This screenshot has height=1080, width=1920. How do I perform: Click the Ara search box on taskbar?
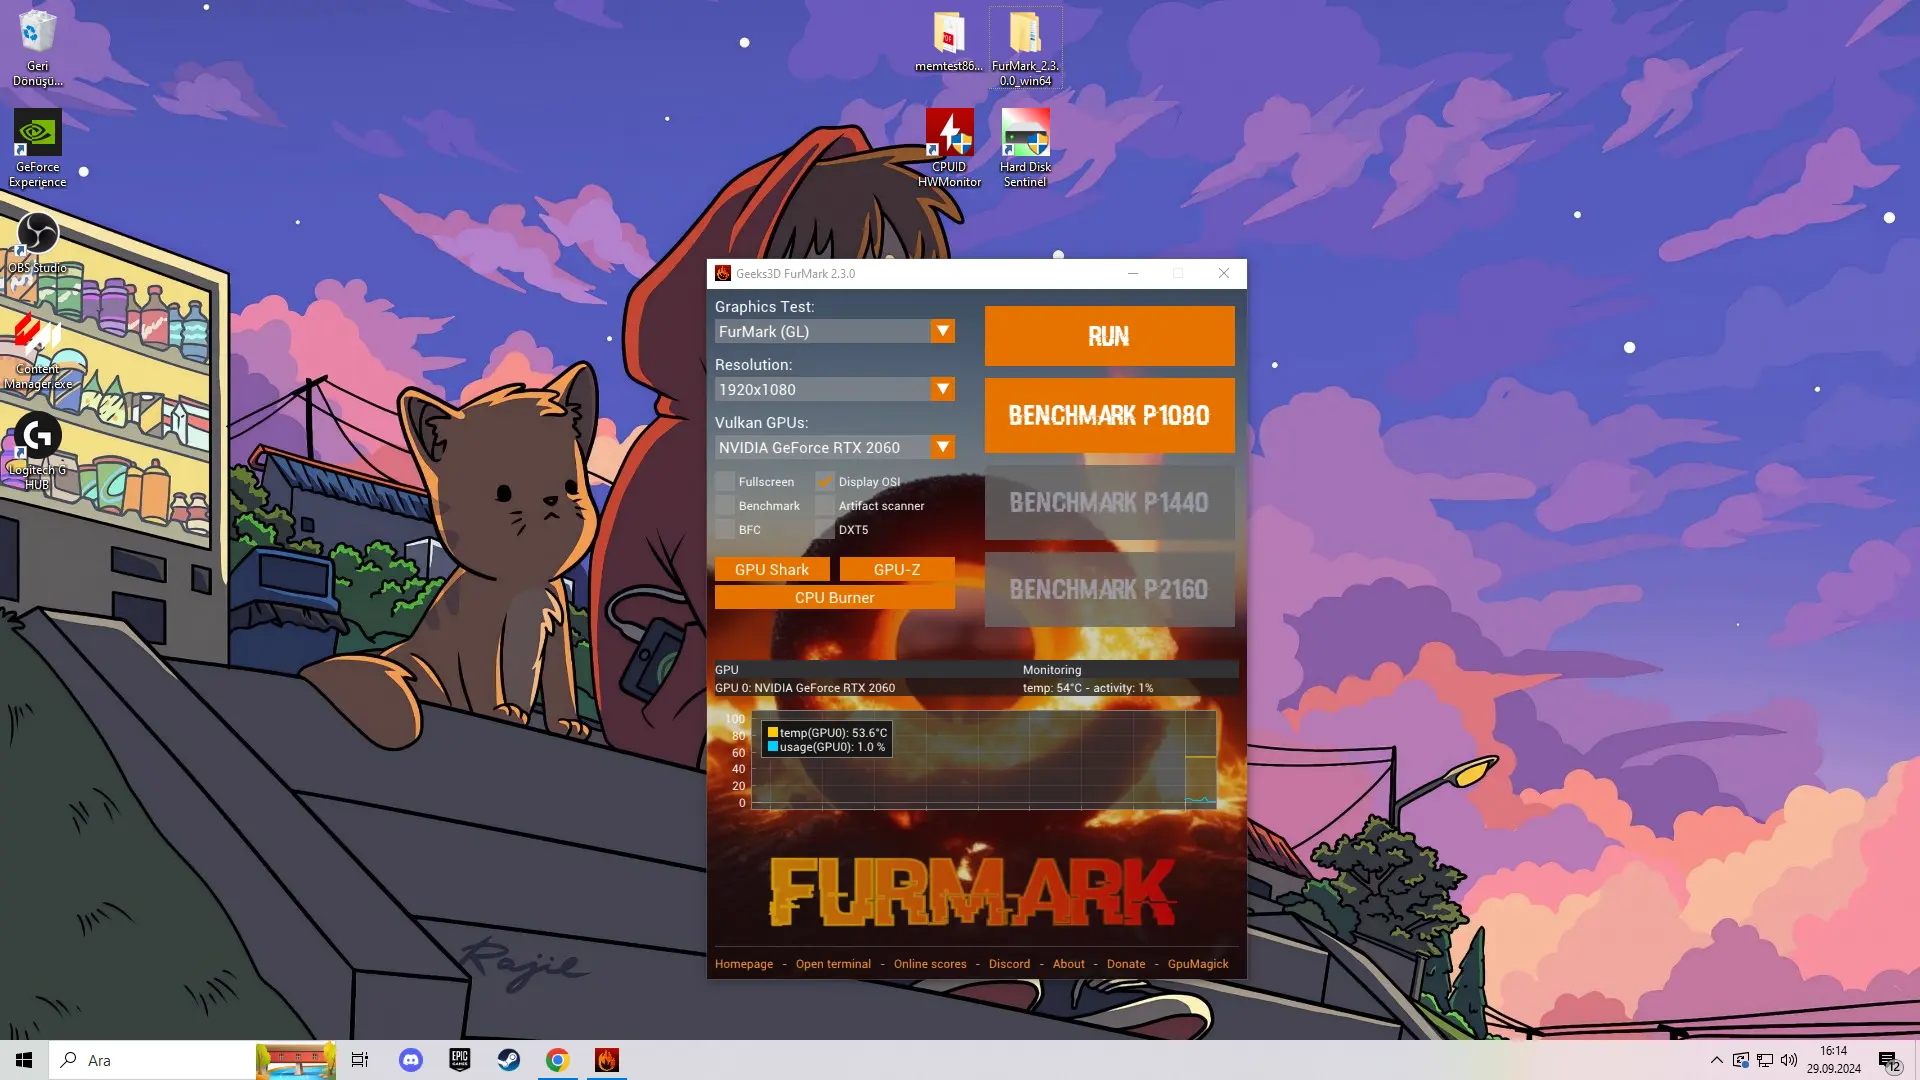152,1060
